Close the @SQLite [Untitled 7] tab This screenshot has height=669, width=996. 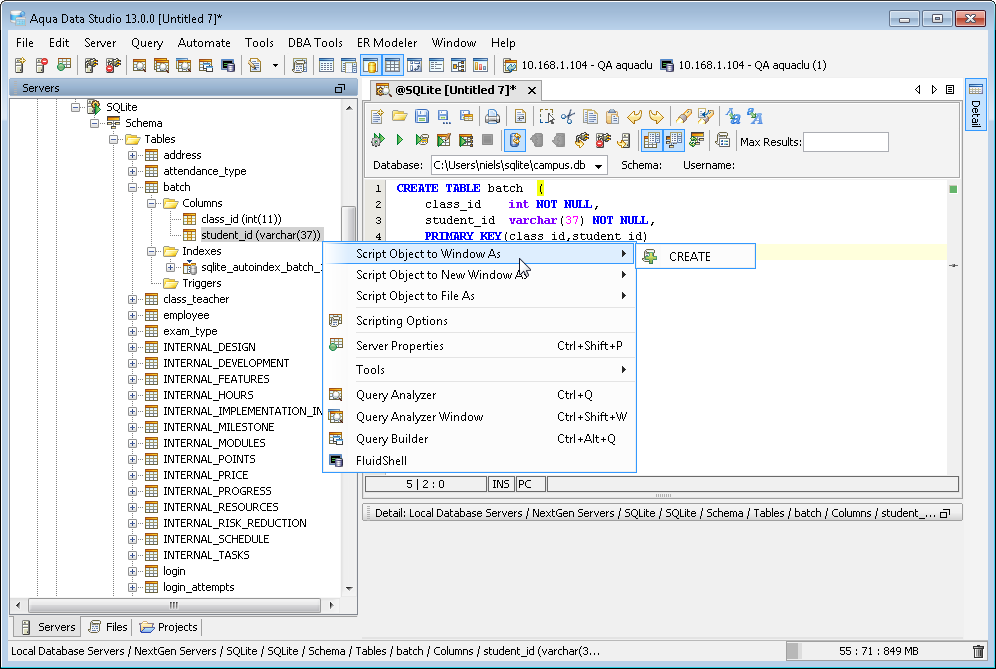pyautogui.click(x=532, y=90)
